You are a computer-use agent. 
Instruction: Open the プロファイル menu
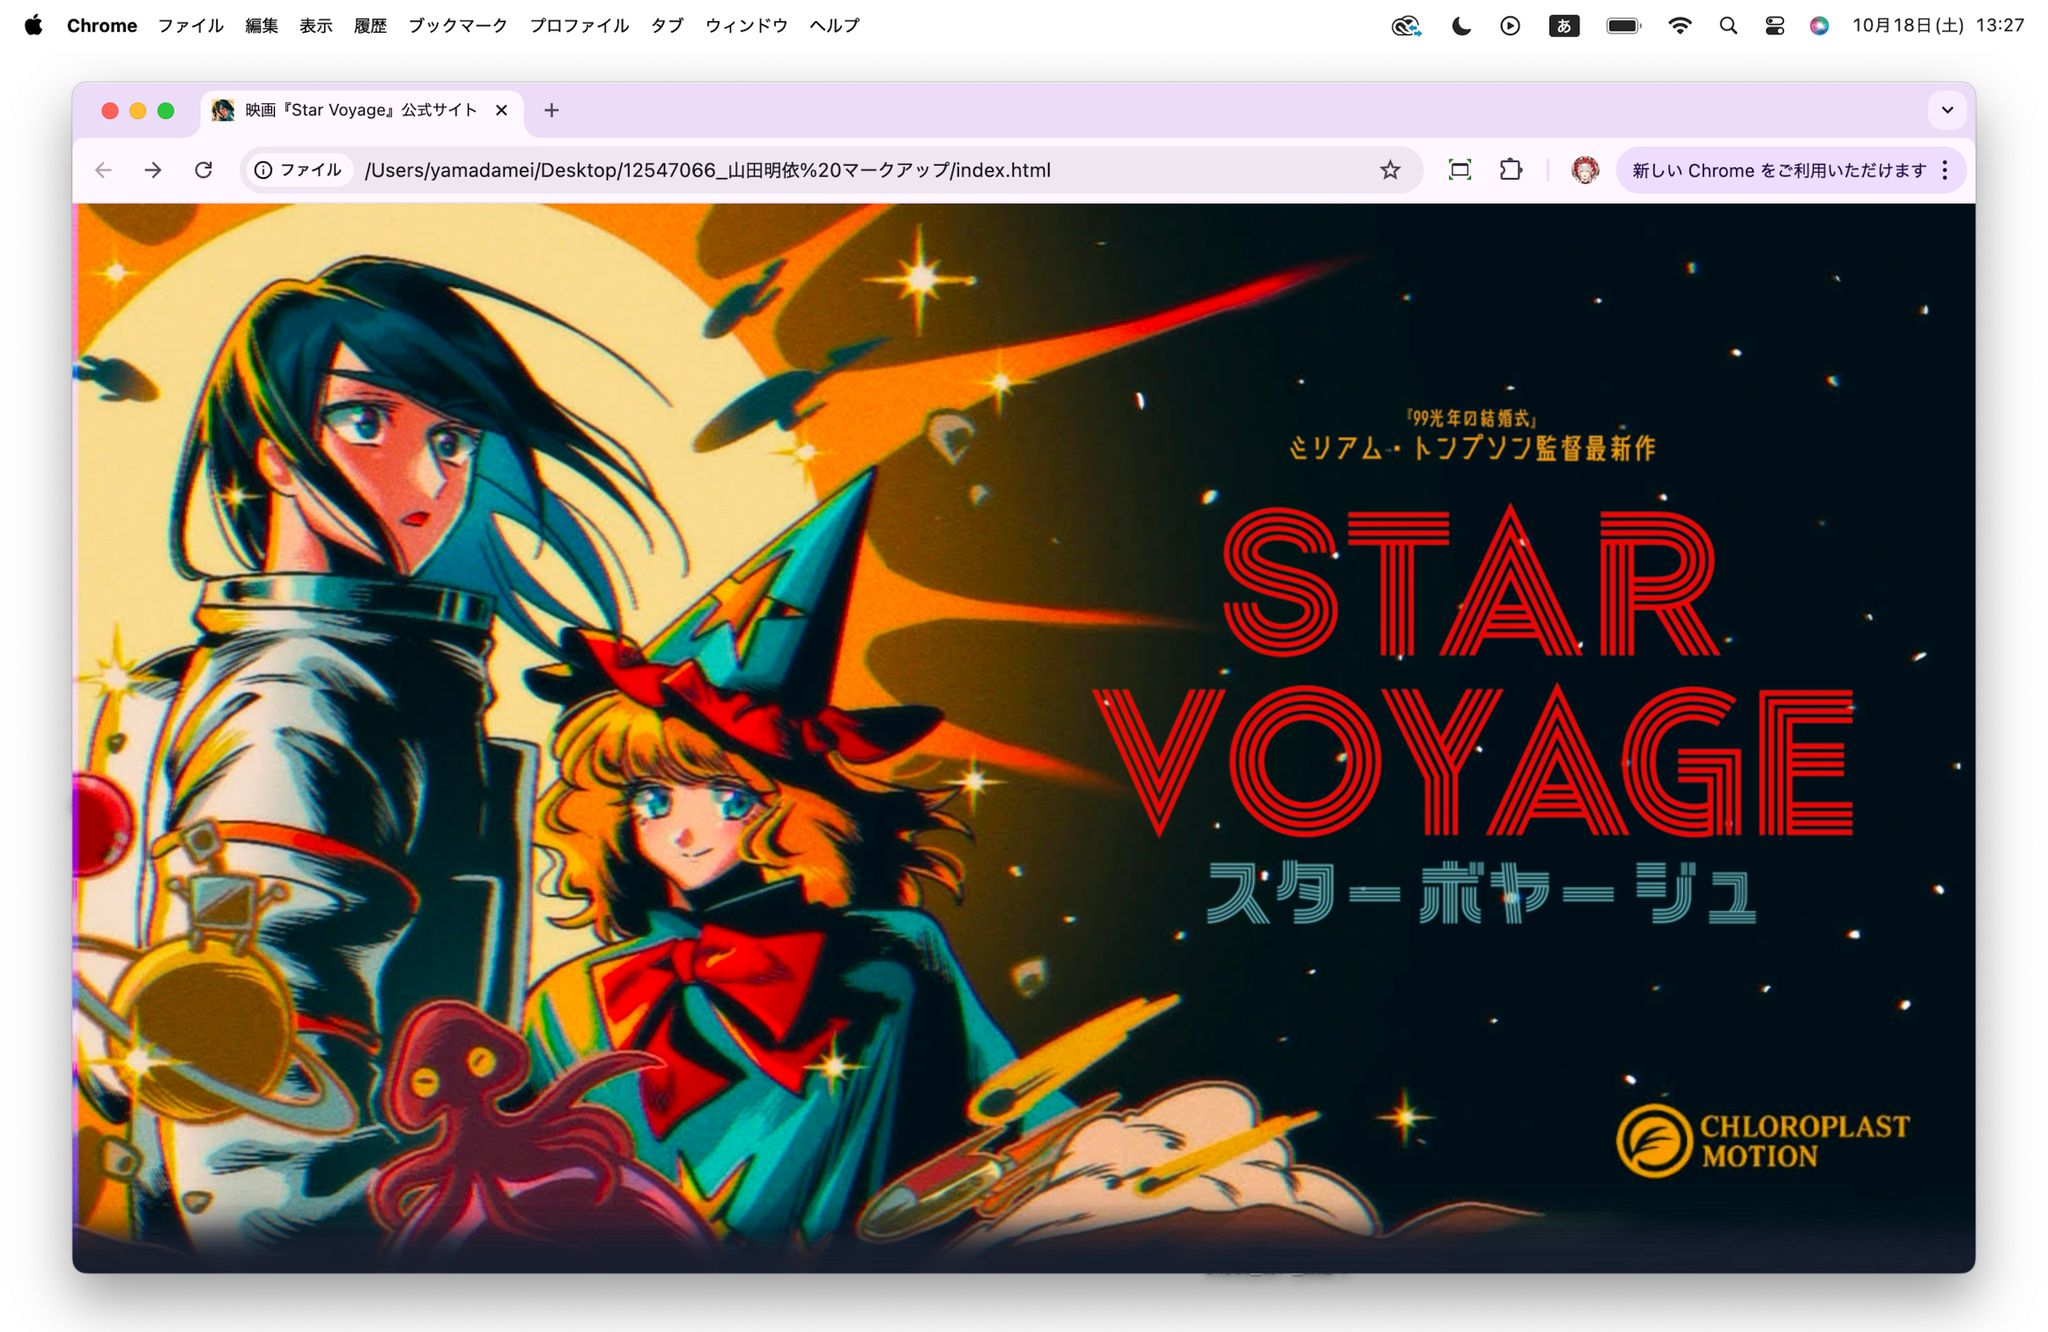coord(579,25)
